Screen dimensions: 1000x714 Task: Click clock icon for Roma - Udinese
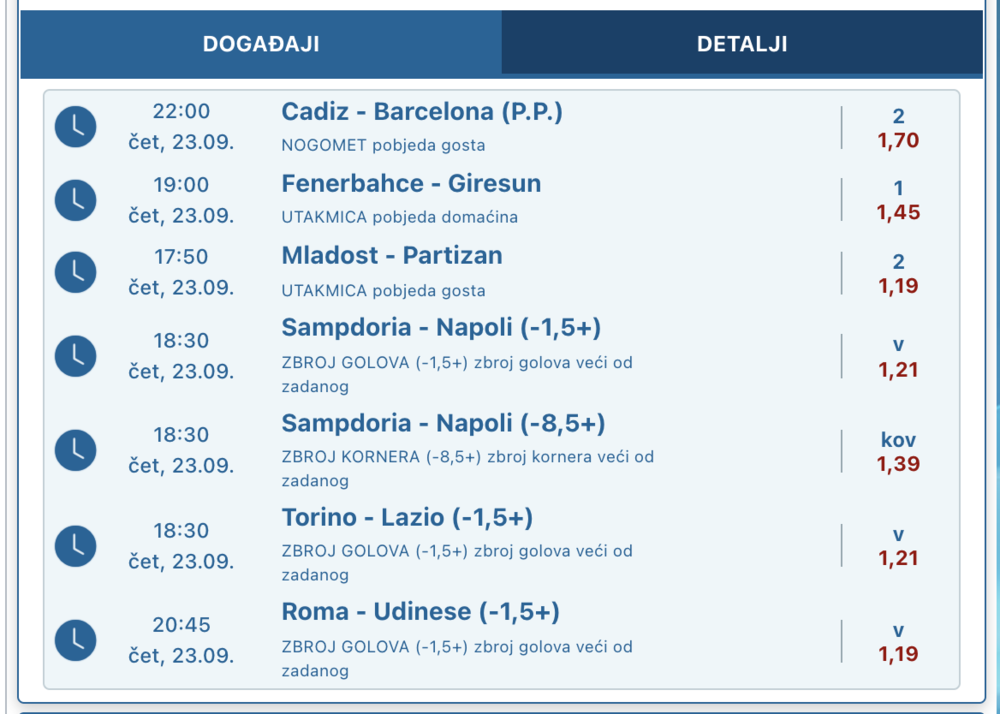coord(76,640)
